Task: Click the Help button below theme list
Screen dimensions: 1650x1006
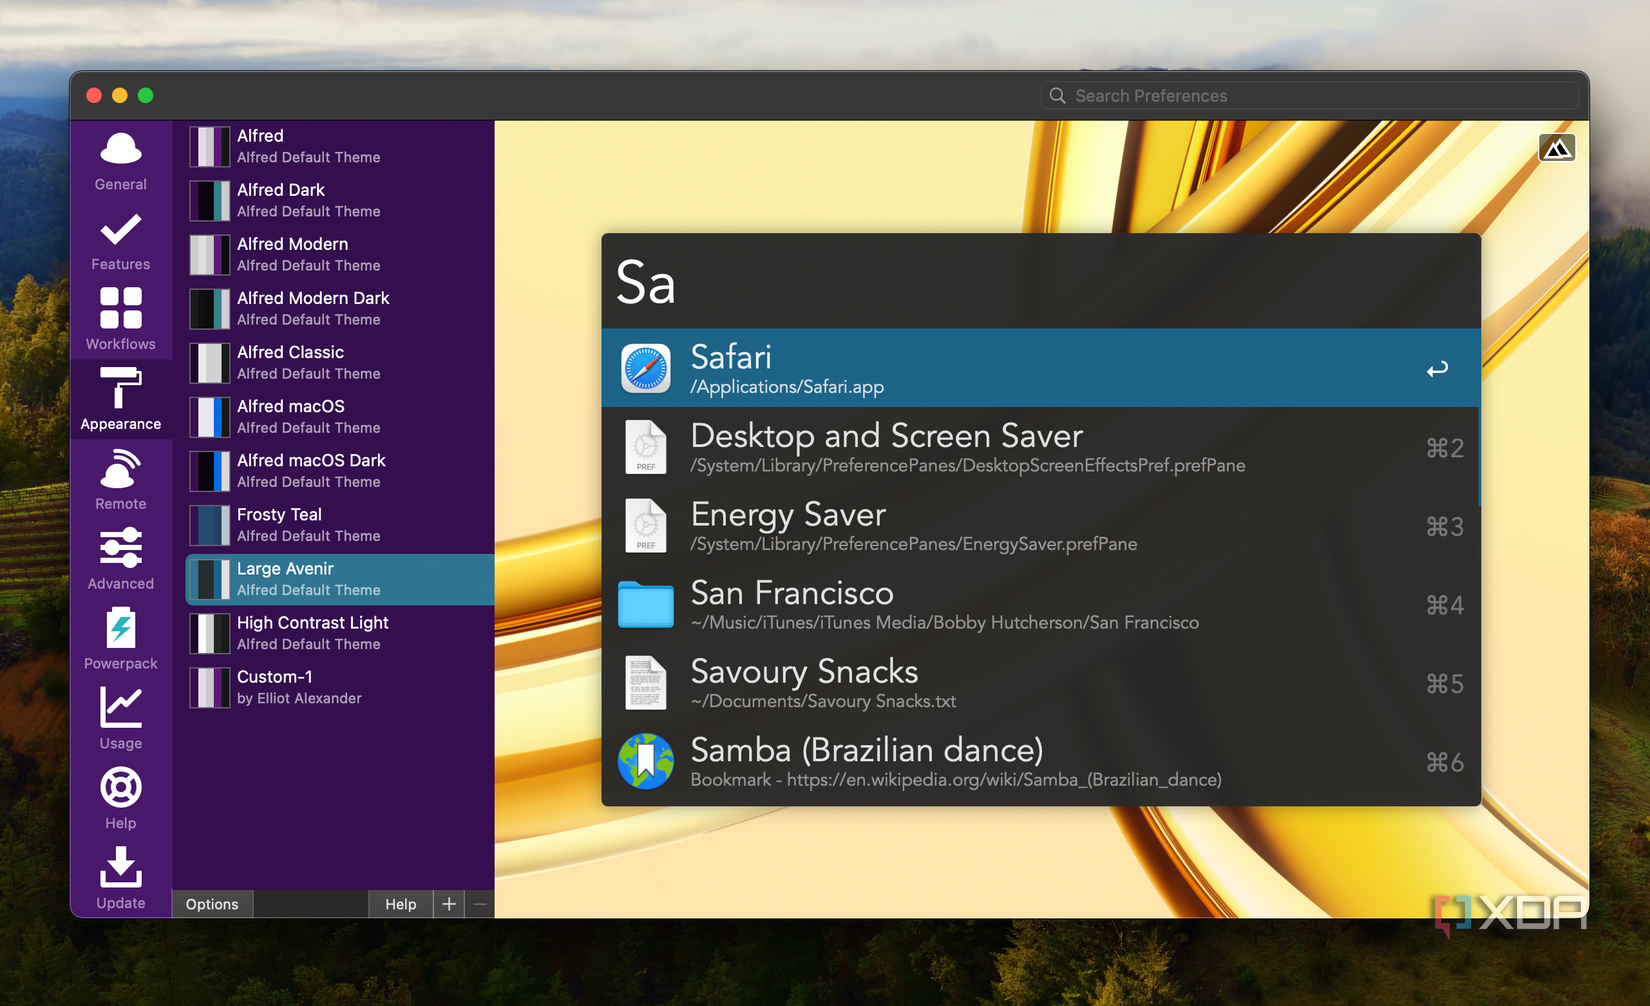Action: (400, 904)
